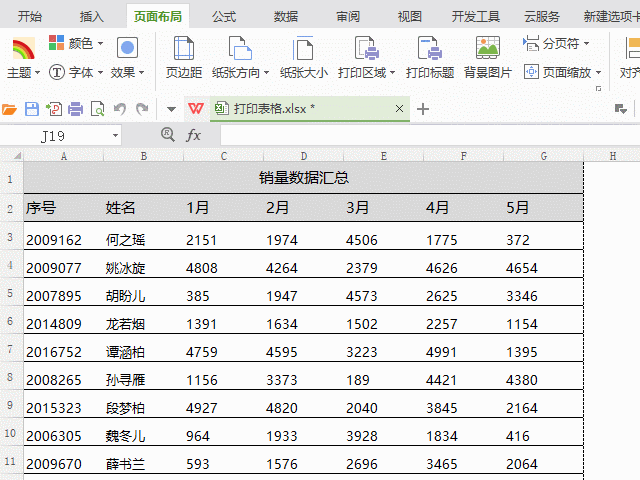
Task: Click the 打印标题 print titles icon
Action: point(429,57)
